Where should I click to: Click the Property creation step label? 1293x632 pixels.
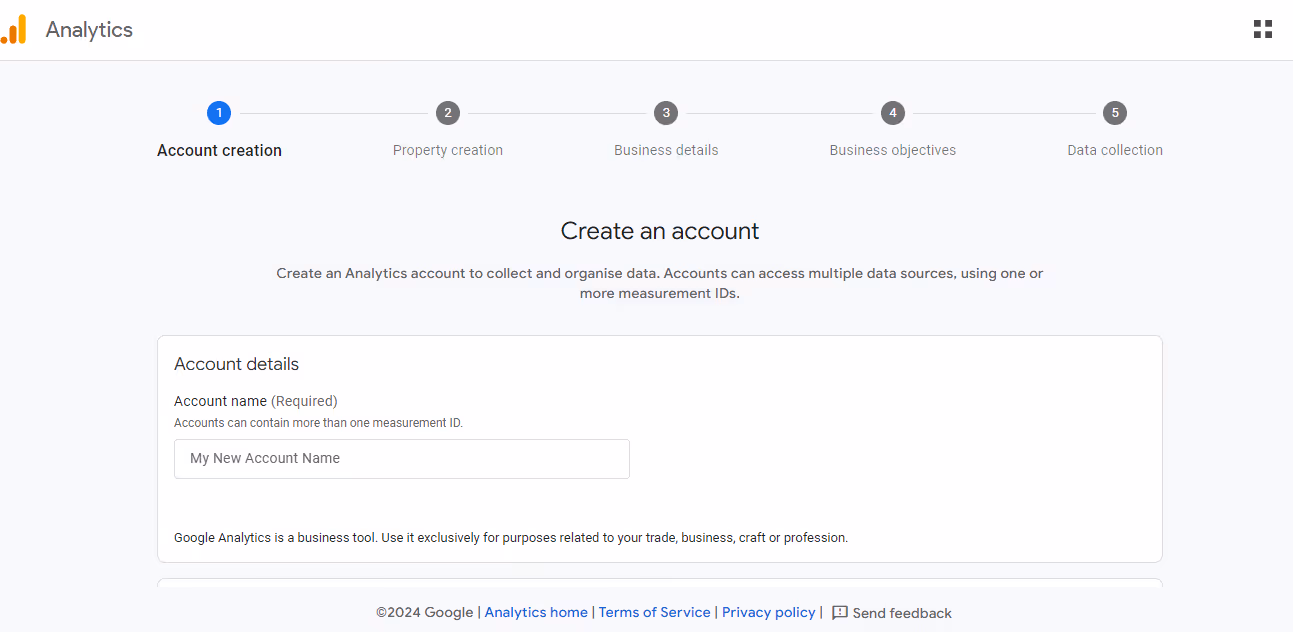448,151
